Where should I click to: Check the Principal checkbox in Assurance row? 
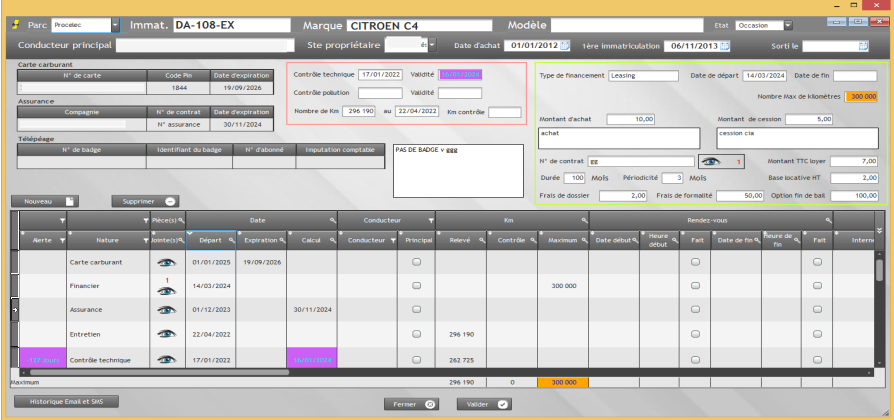coord(416,309)
